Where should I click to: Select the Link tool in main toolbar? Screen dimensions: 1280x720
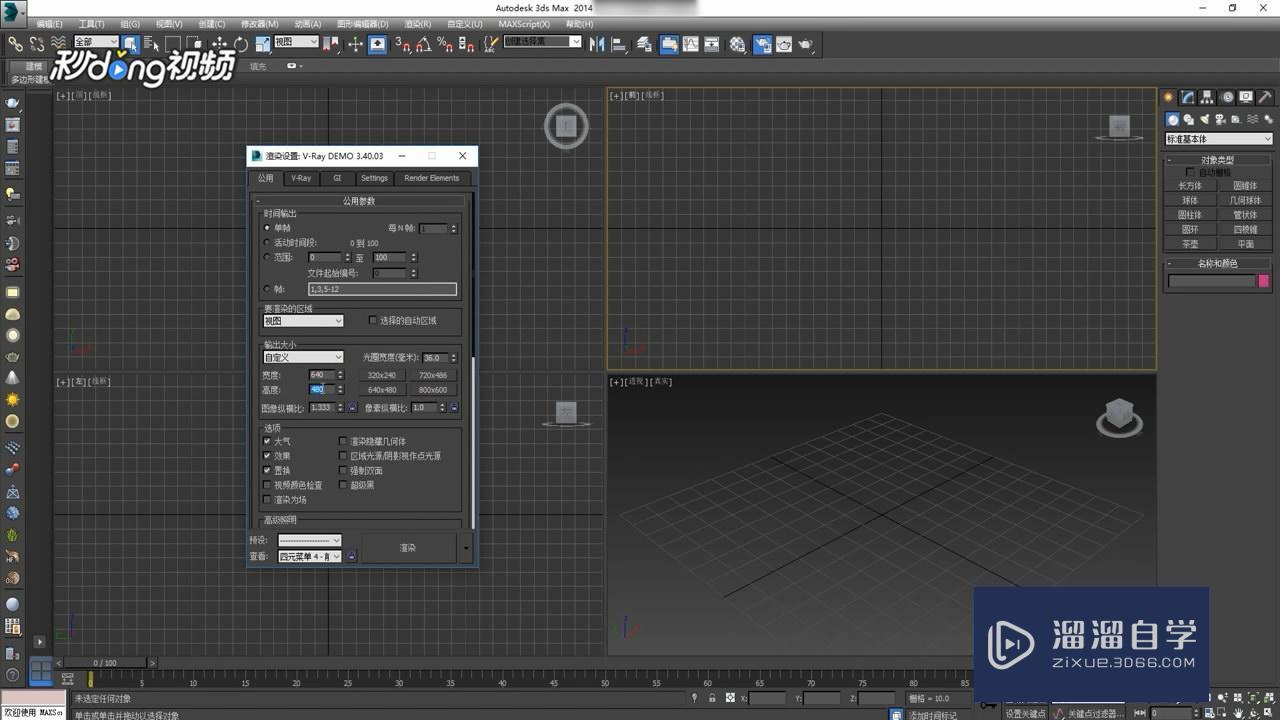(x=15, y=44)
